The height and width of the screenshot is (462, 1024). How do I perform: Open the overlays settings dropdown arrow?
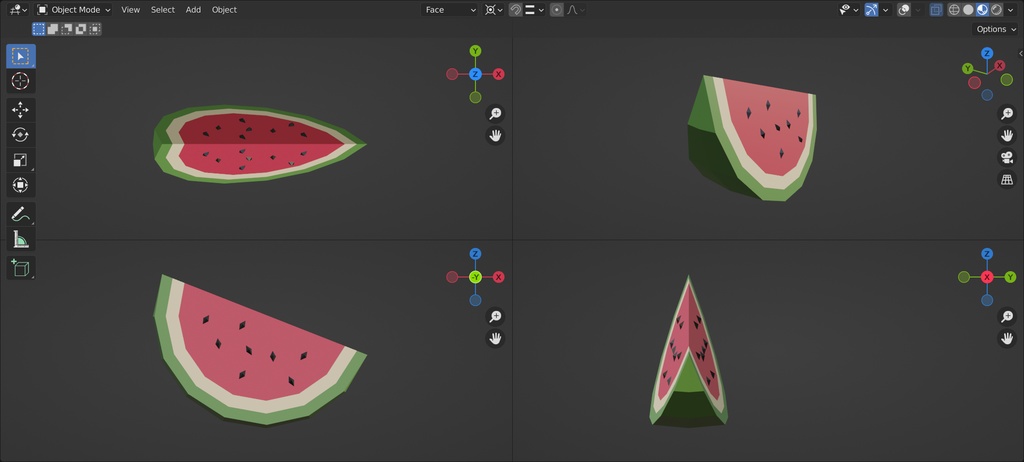918,10
